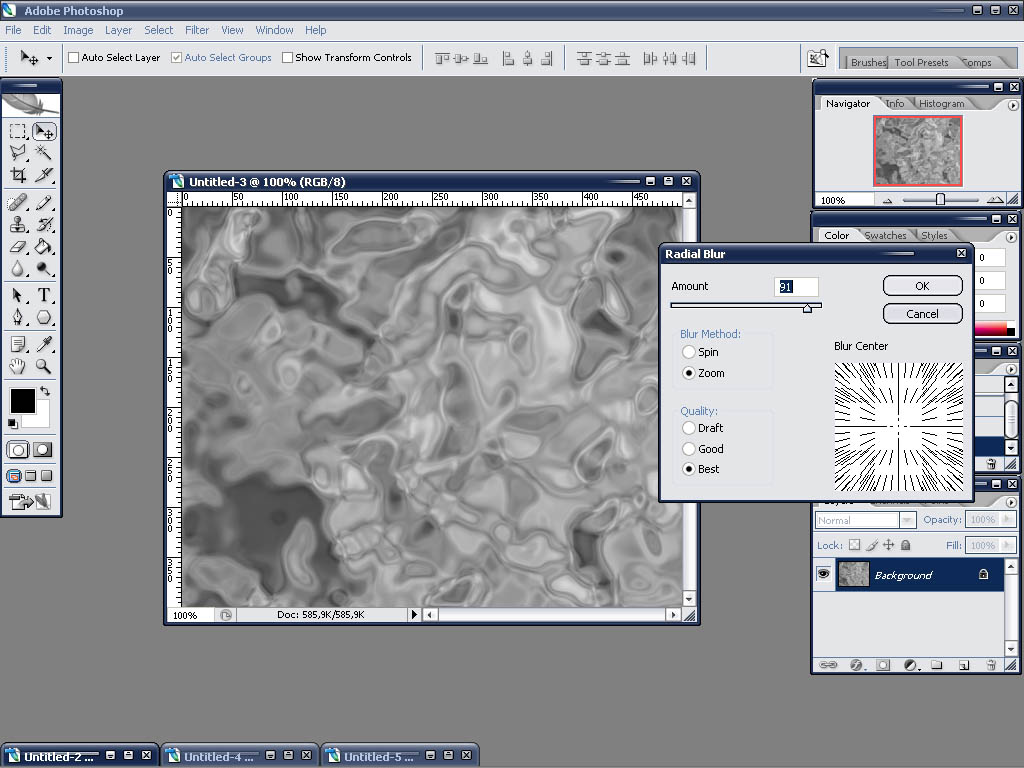Switch to the Histogram tab
This screenshot has height=768, width=1024.
941,104
